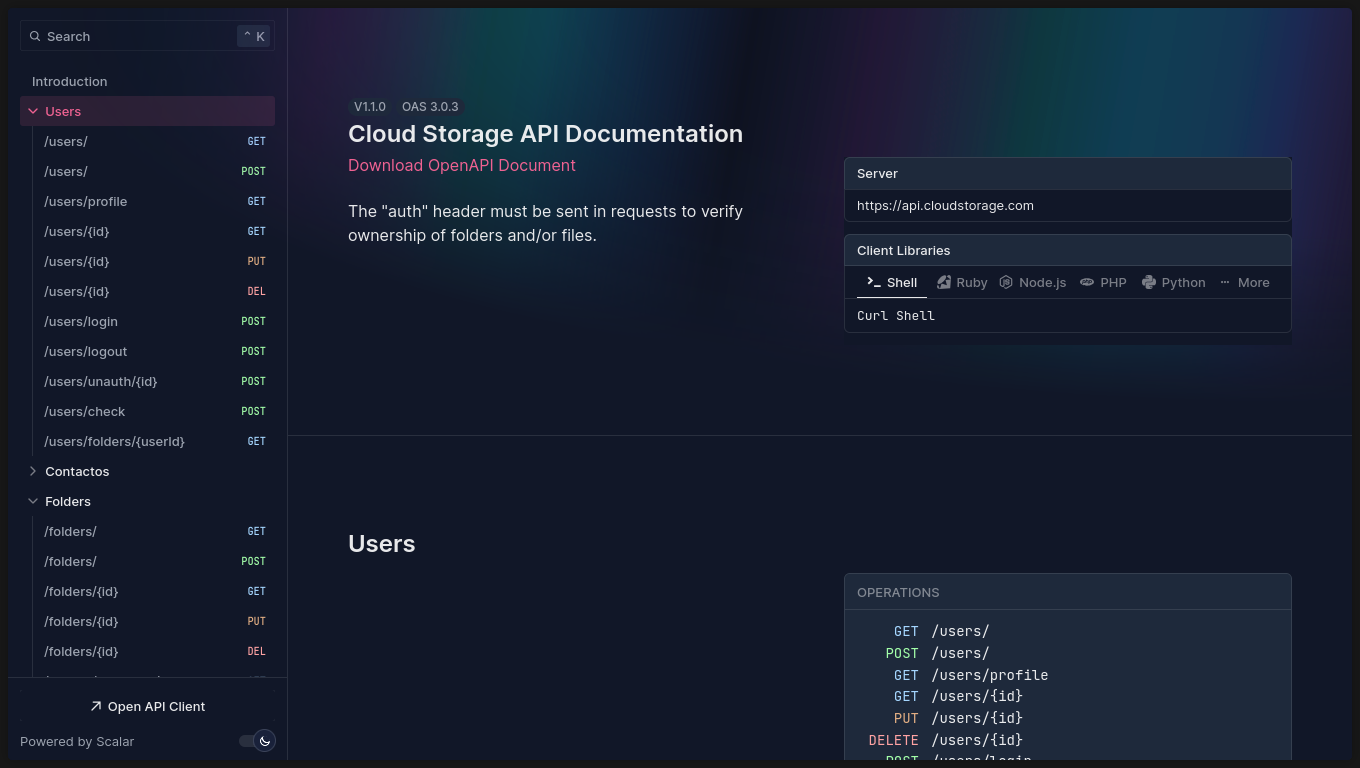Screen dimensions: 1360x768
Task: Collapse the Users section chevron
Action: 33,111
